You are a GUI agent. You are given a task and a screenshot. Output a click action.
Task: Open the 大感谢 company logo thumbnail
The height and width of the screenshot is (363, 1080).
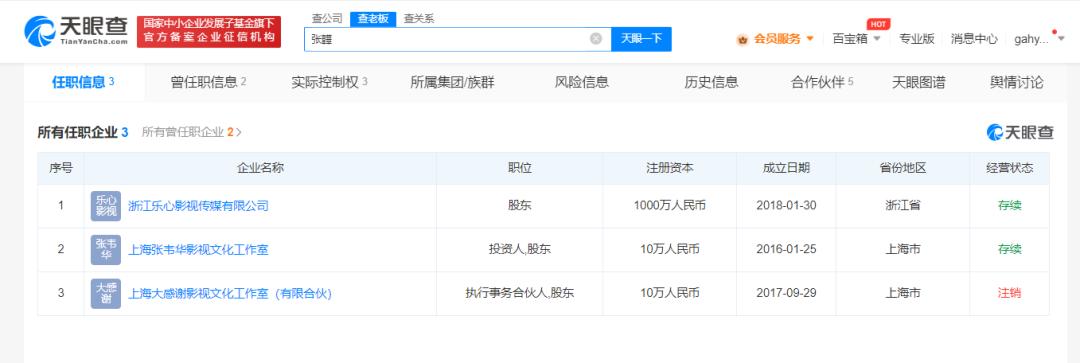coord(105,293)
